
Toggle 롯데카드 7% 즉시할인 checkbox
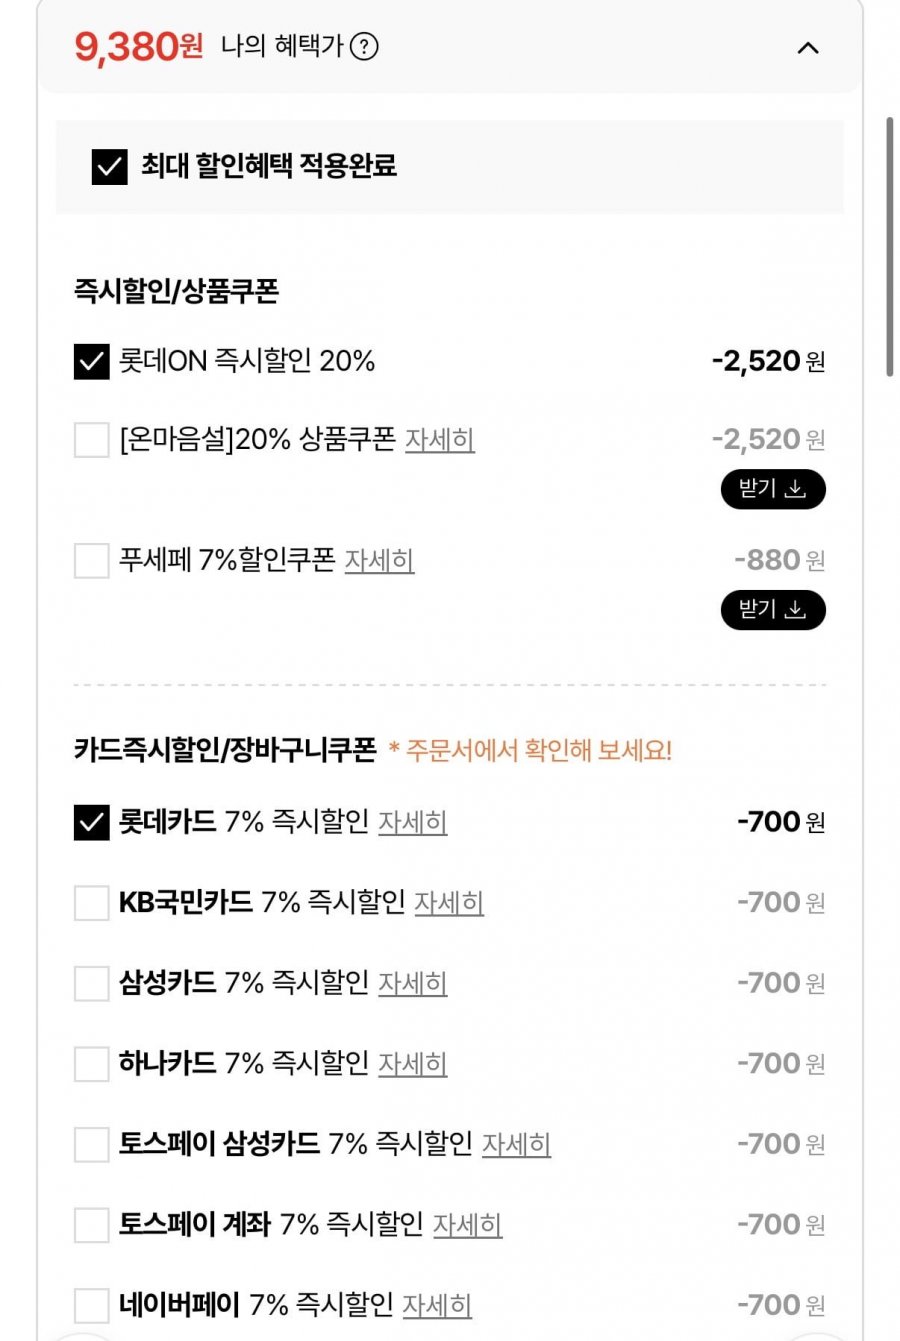[x=91, y=822]
